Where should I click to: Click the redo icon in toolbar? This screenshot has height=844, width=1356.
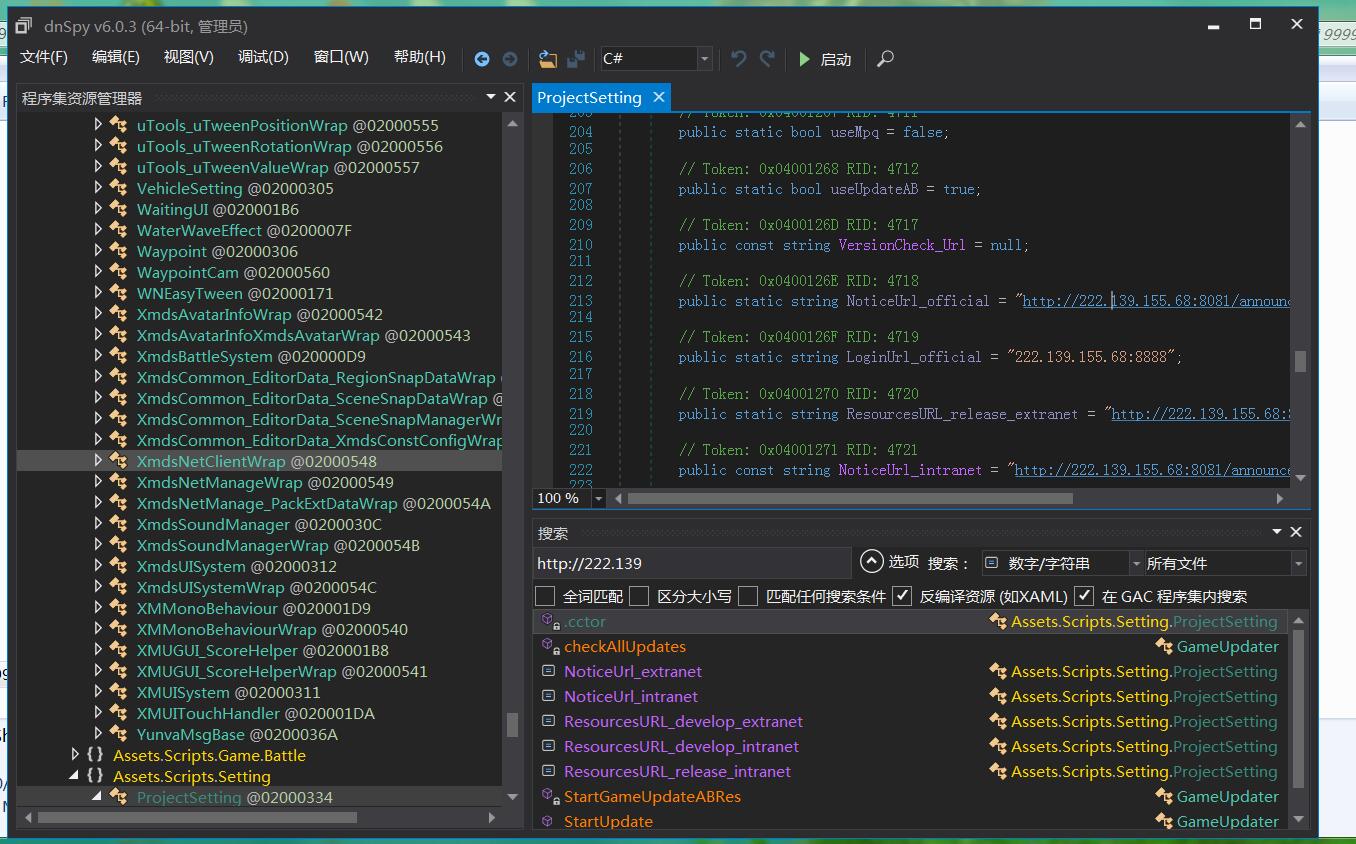click(767, 59)
